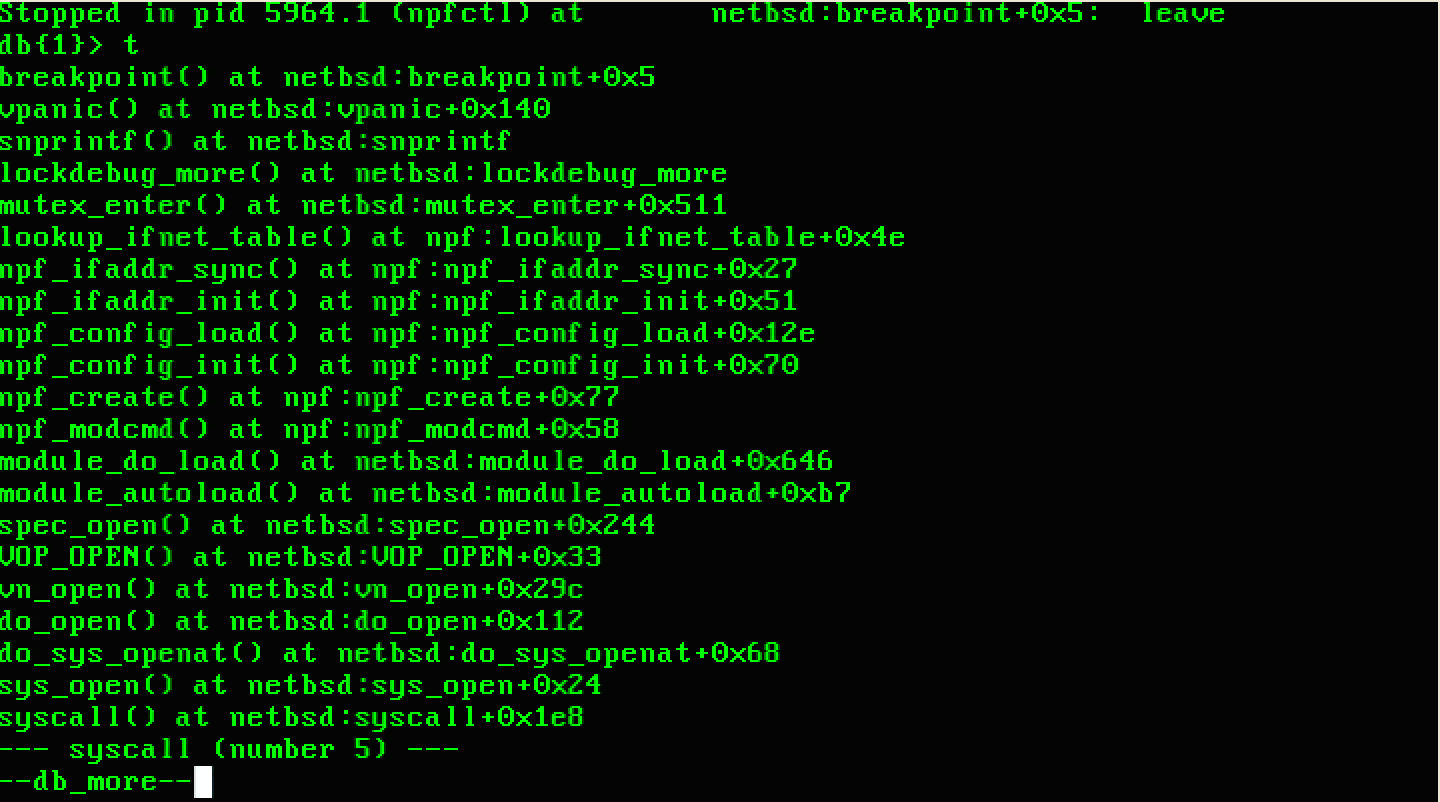Screen dimensions: 1440x802
Task: Click the vpanic() at netbsd:vpanic+0x140 line
Action: (275, 109)
